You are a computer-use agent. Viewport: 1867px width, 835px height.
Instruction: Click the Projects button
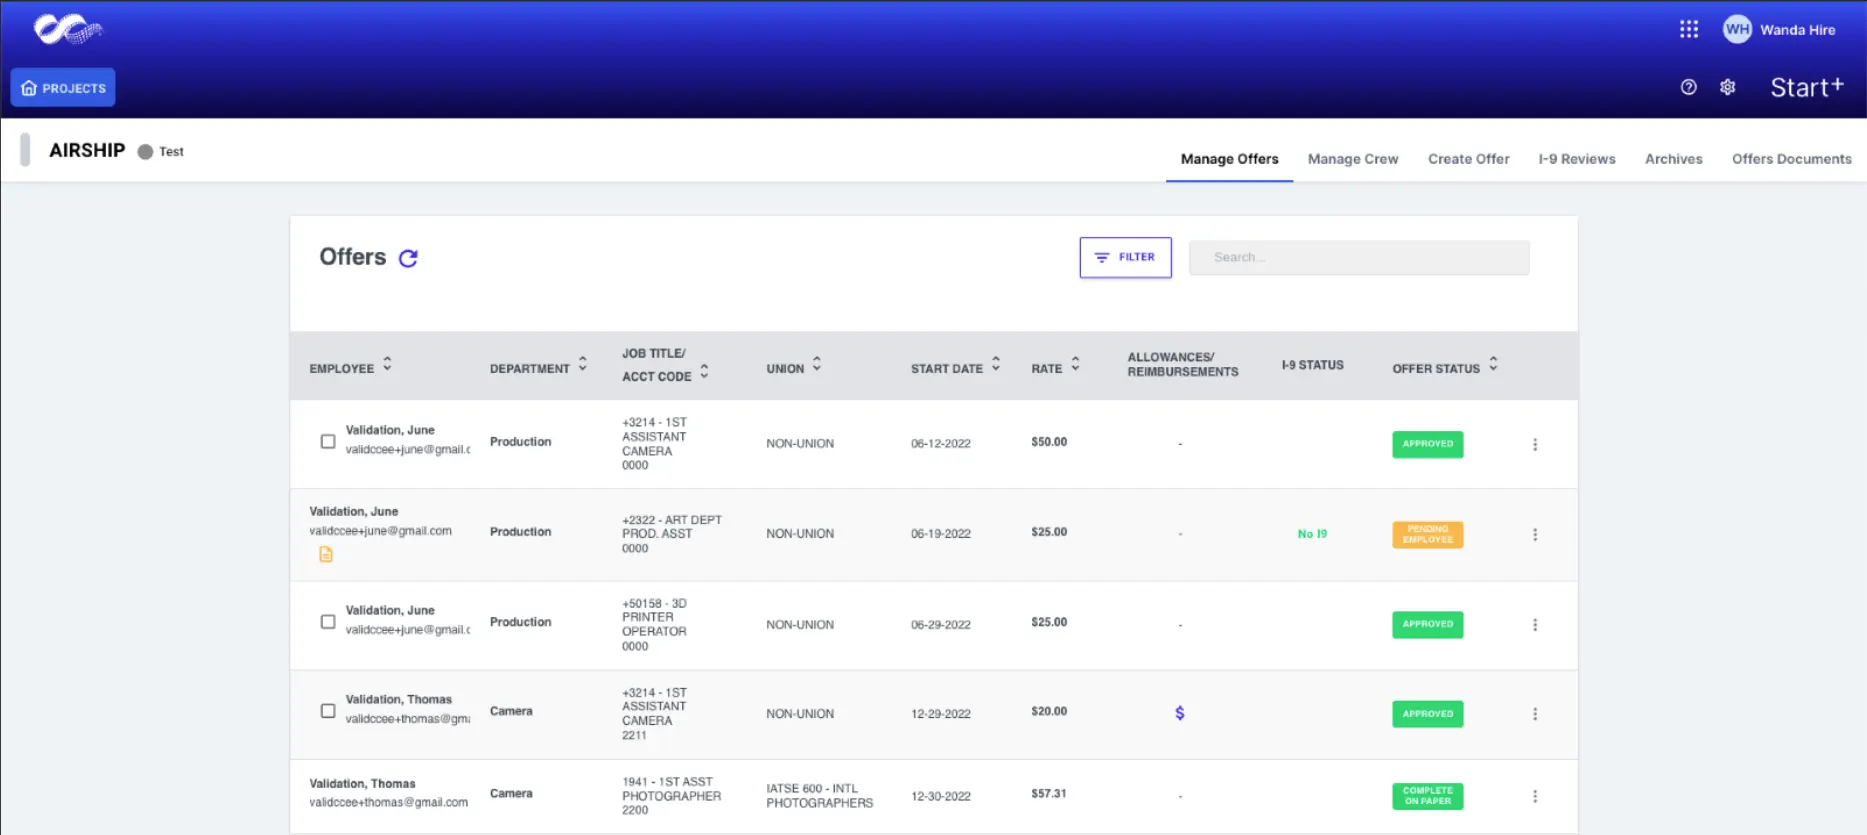pos(63,87)
